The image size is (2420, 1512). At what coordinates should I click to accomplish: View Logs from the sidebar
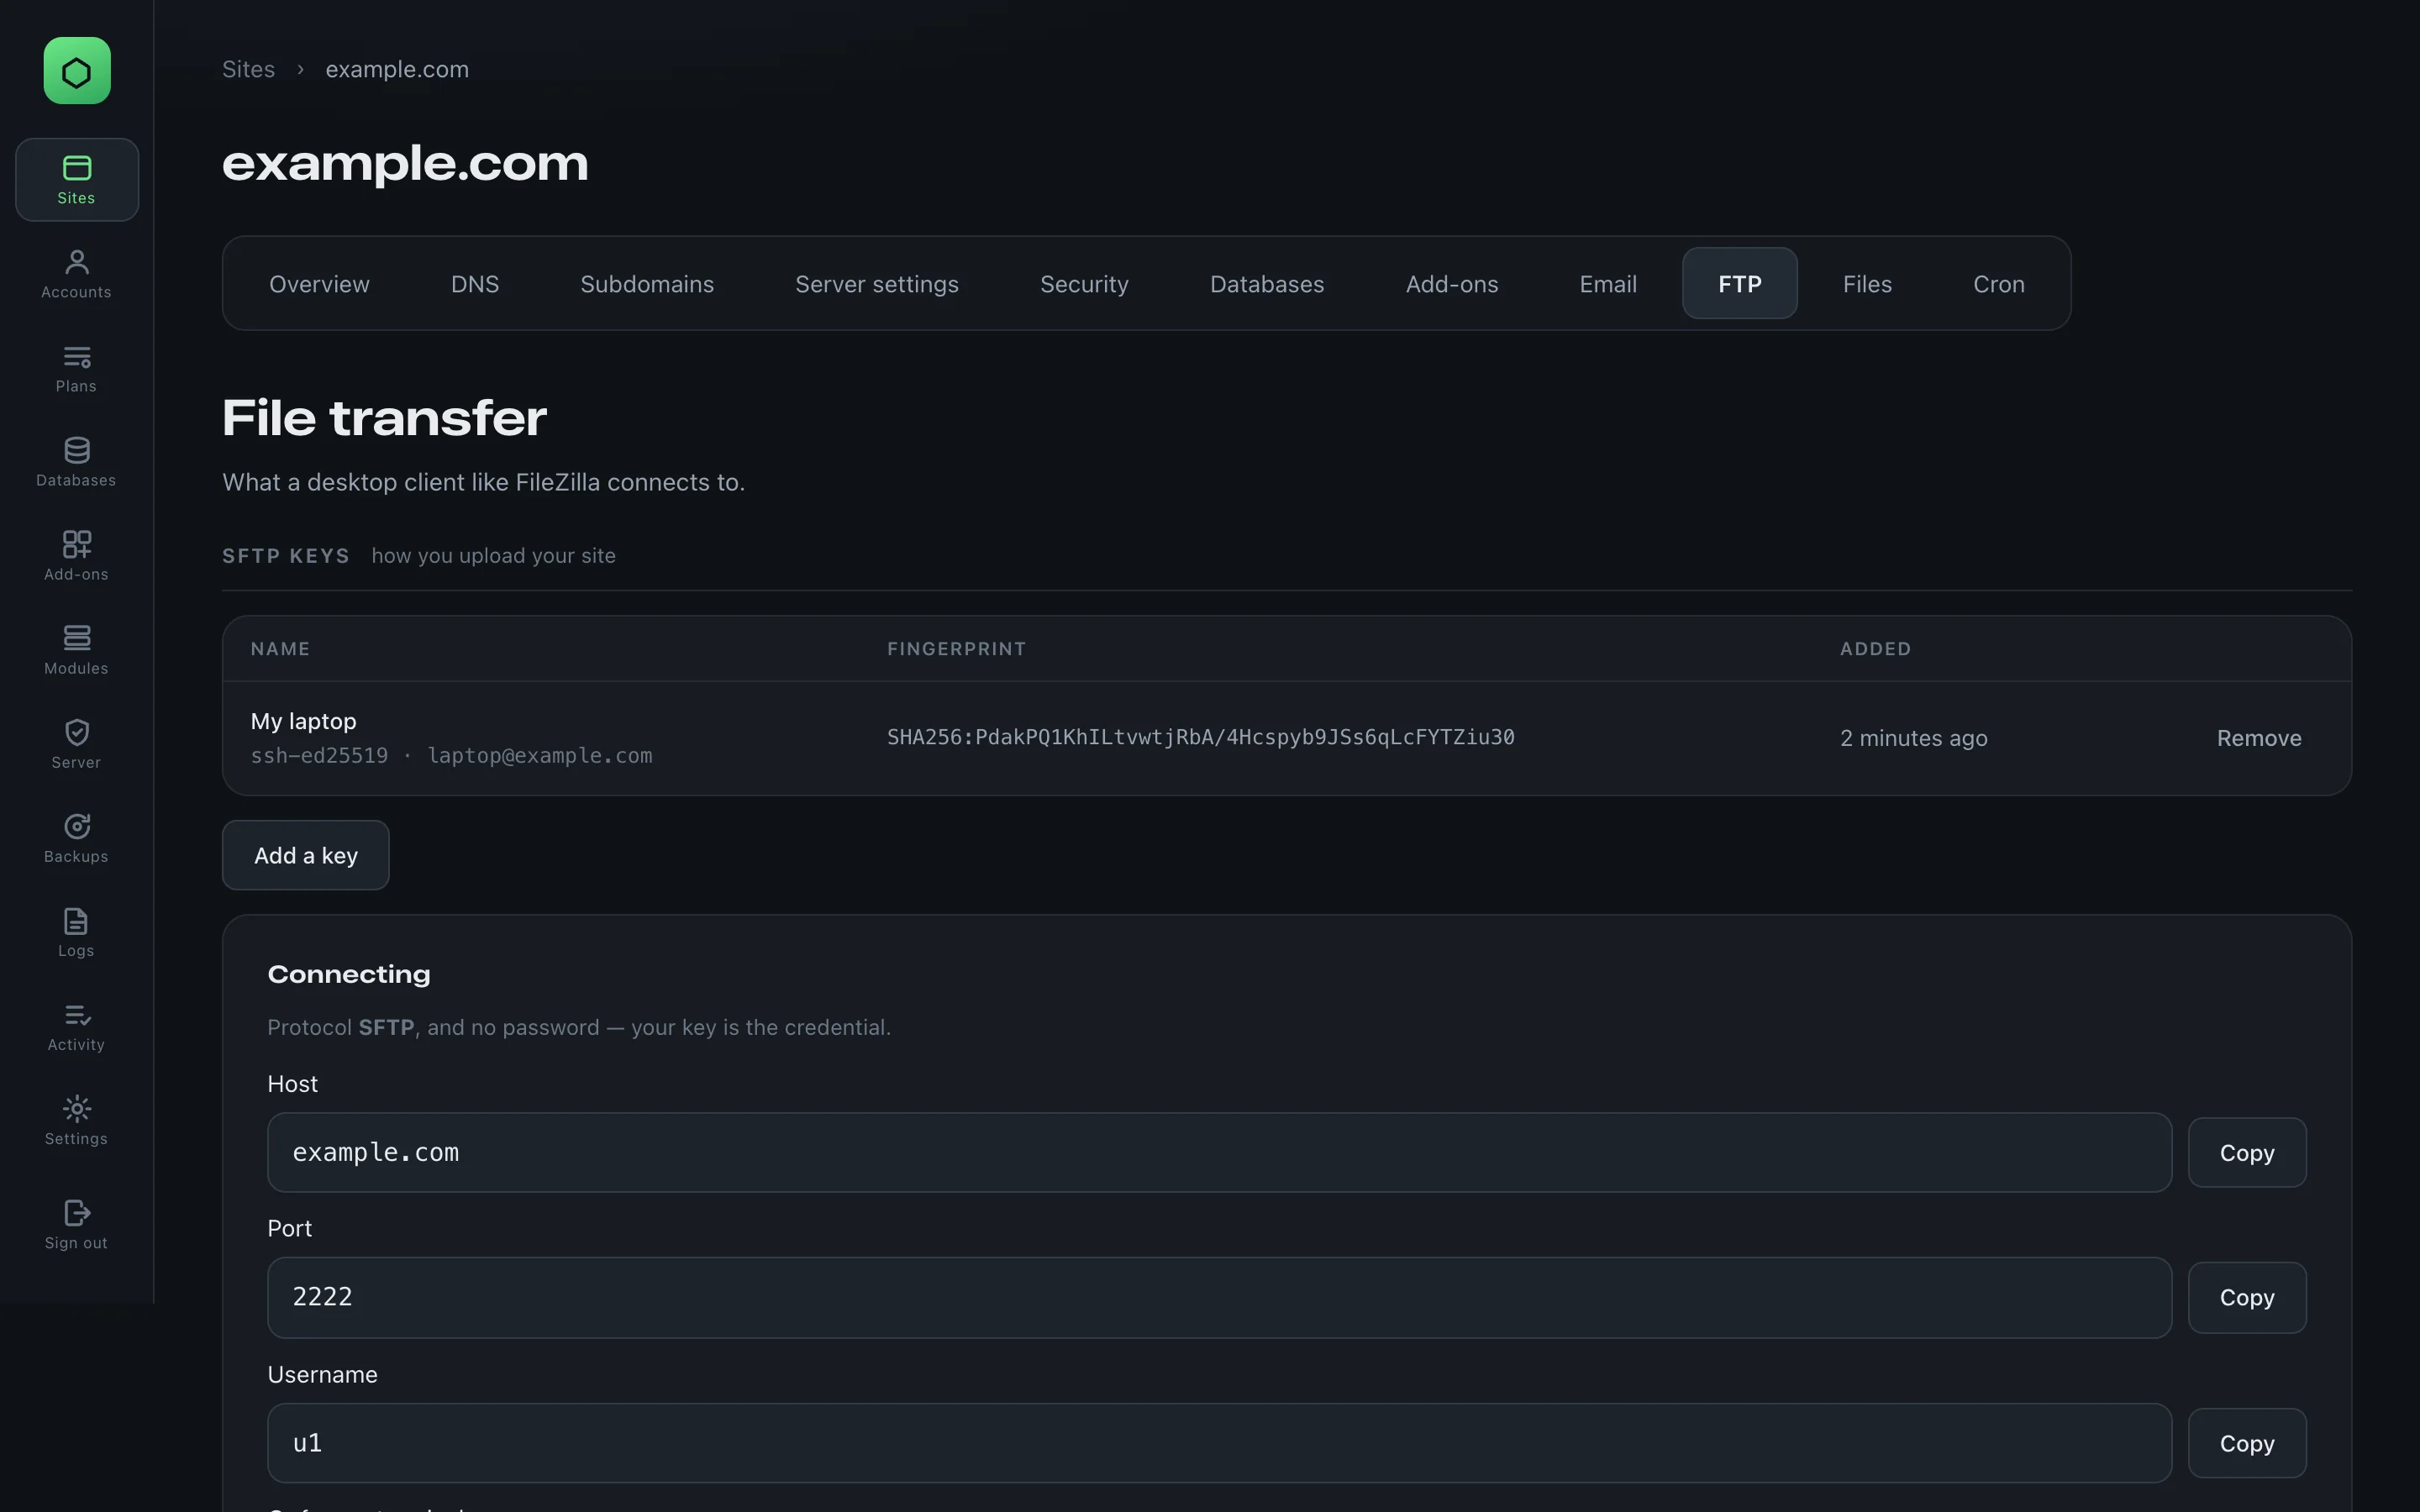click(77, 932)
